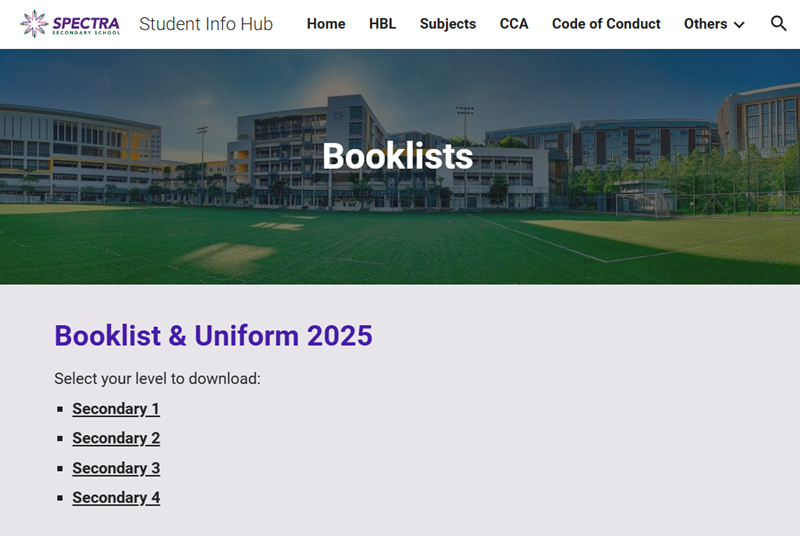Click the 'Select your level to download' text

click(157, 378)
